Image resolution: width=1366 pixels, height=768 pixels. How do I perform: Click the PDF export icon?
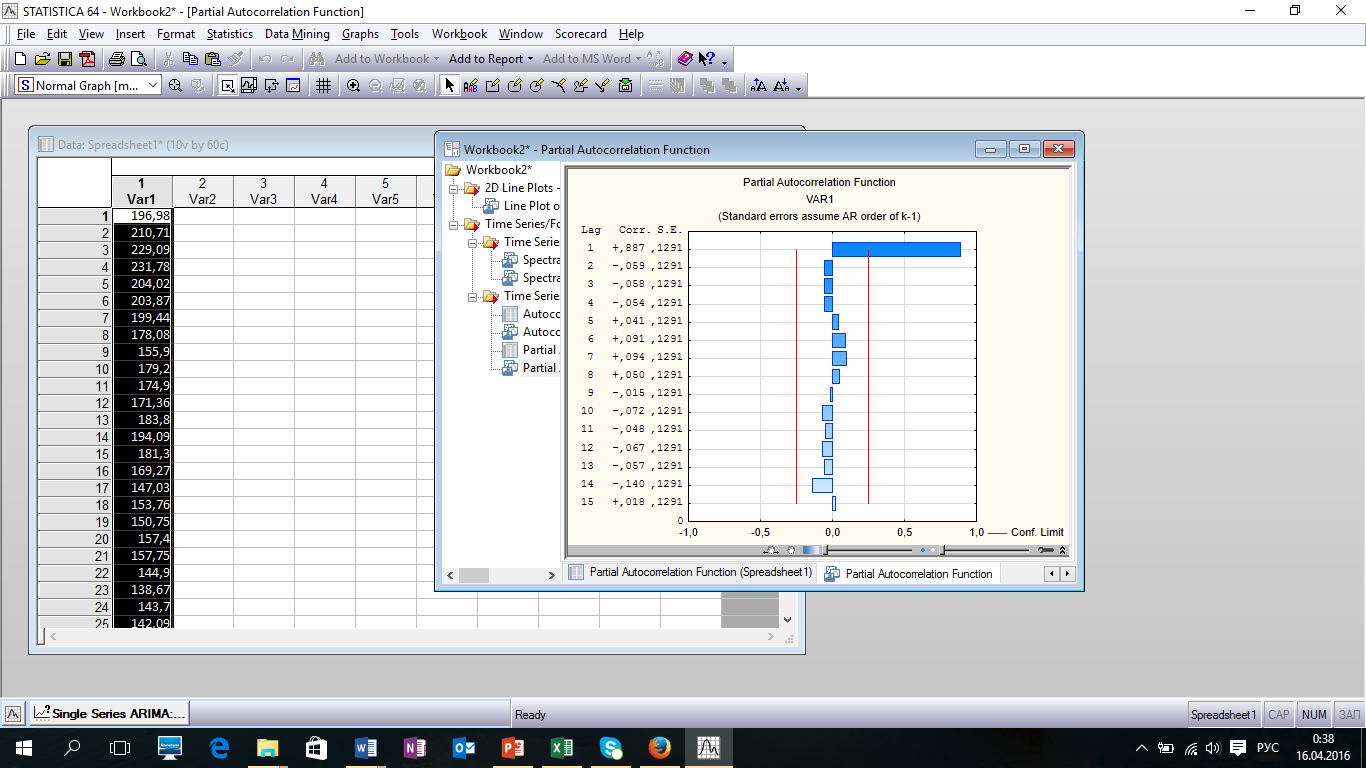[87, 59]
